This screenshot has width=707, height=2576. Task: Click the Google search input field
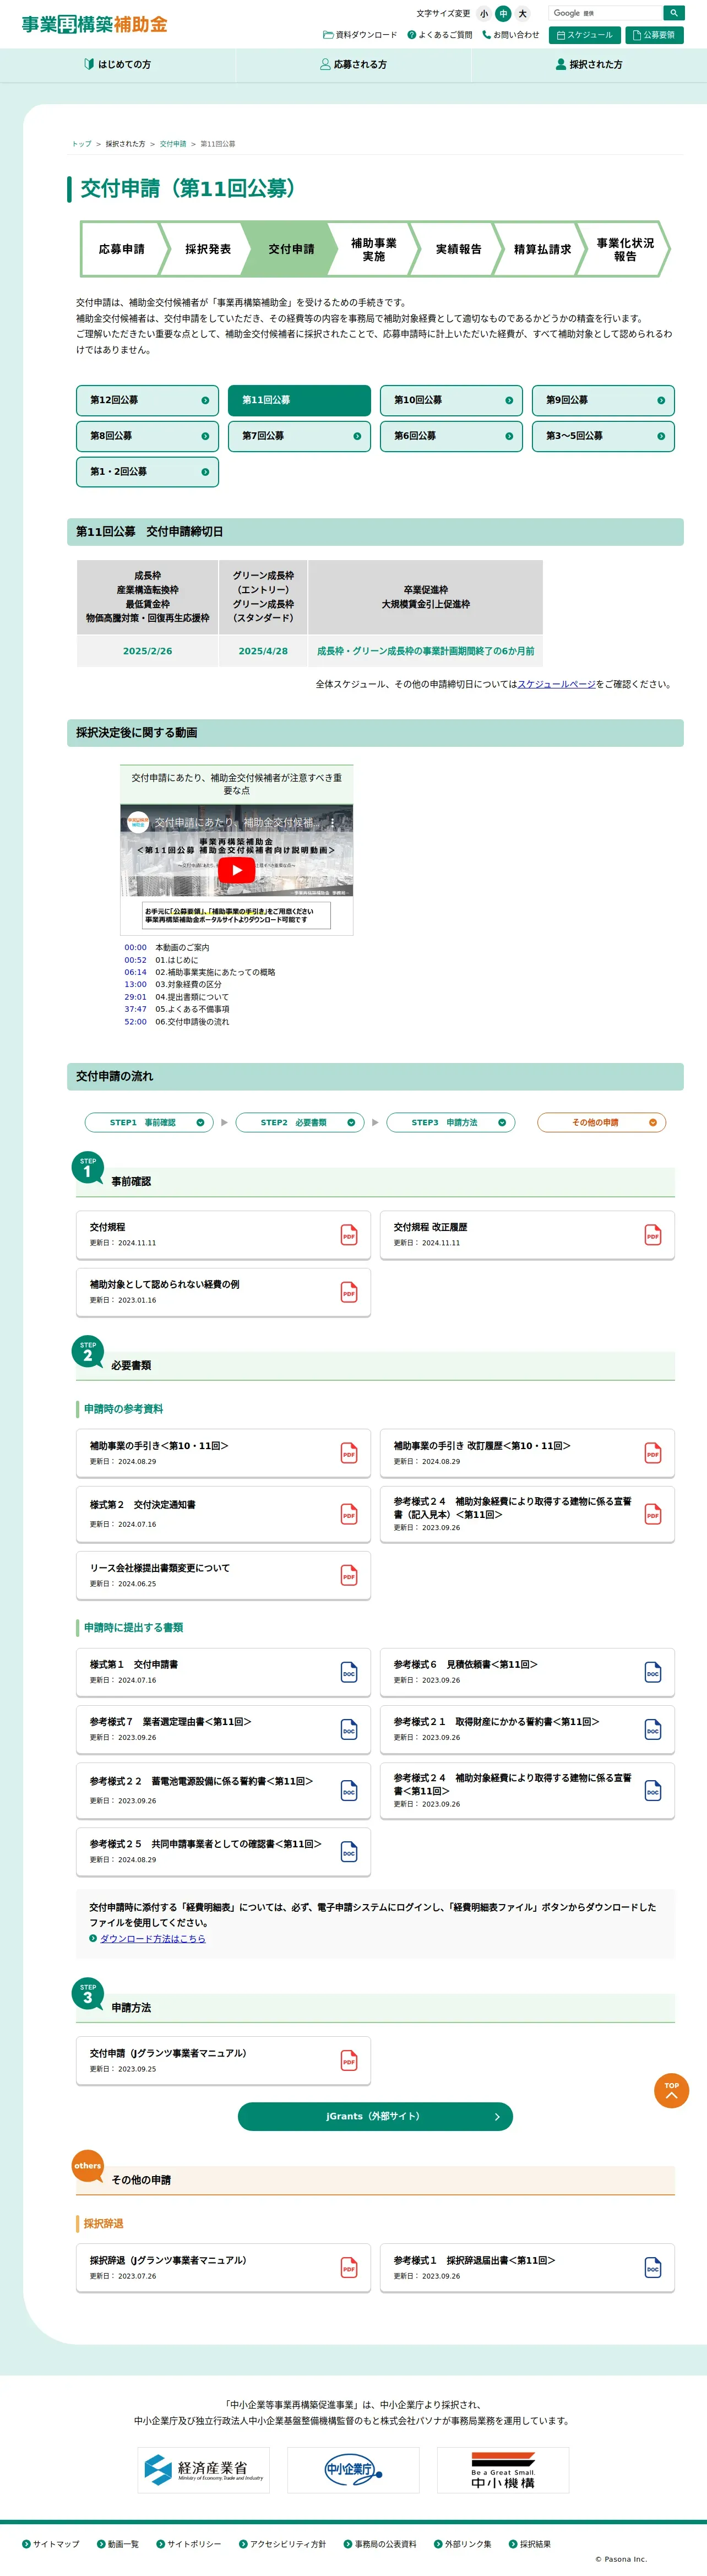point(606,13)
